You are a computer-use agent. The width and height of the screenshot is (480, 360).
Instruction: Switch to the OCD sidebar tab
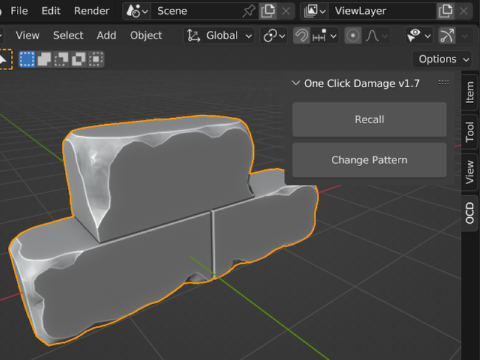469,213
